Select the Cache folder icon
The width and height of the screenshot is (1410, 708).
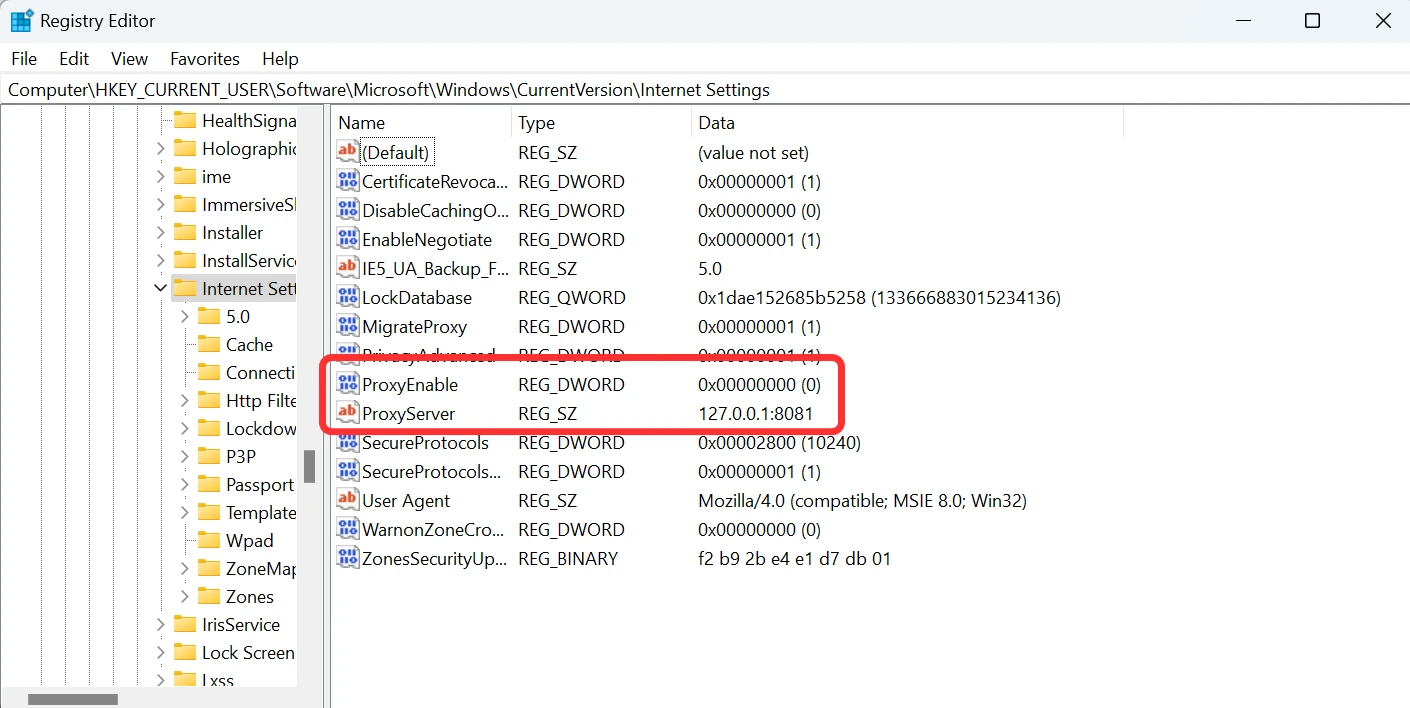[209, 344]
